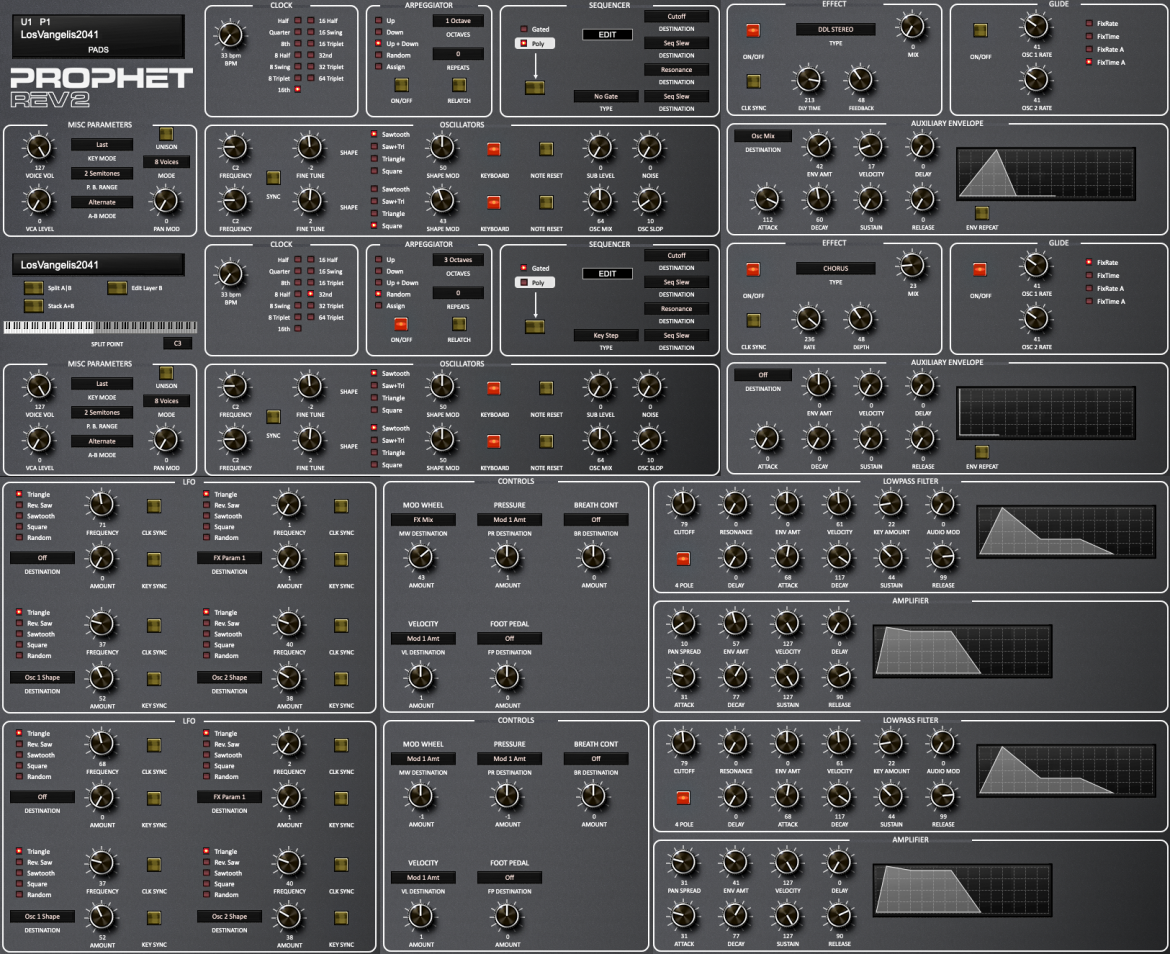Open the sequencer 'Key Step' type dropdown
This screenshot has width=1170, height=954.
[x=606, y=336]
